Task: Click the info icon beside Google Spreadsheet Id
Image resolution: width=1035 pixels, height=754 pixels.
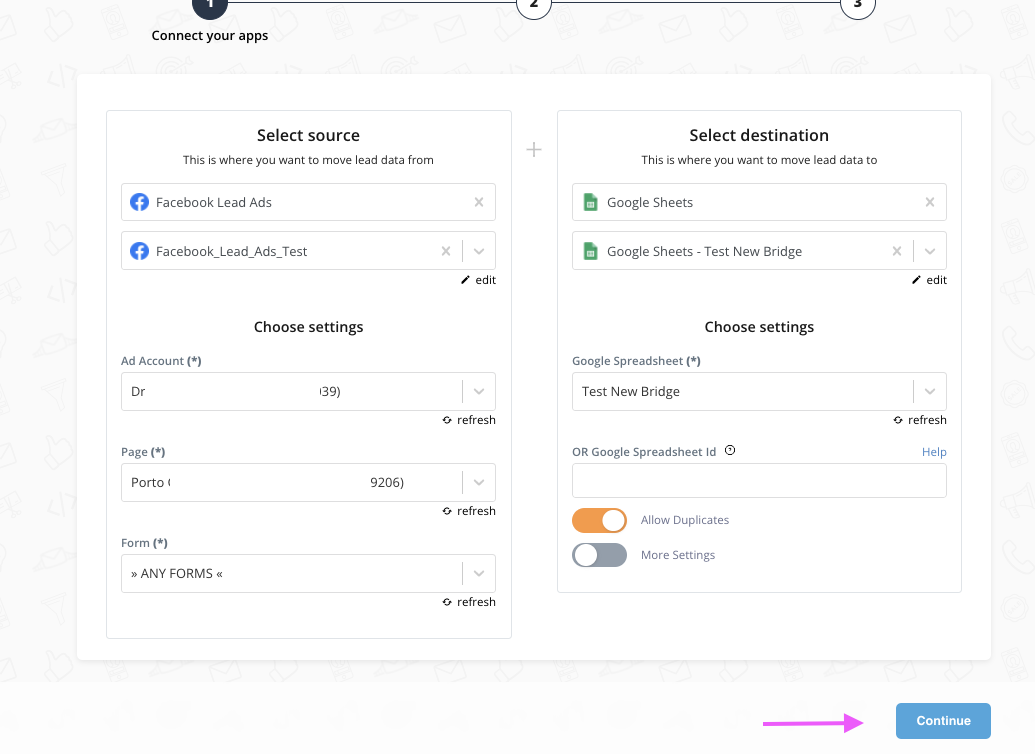Action: pos(730,451)
